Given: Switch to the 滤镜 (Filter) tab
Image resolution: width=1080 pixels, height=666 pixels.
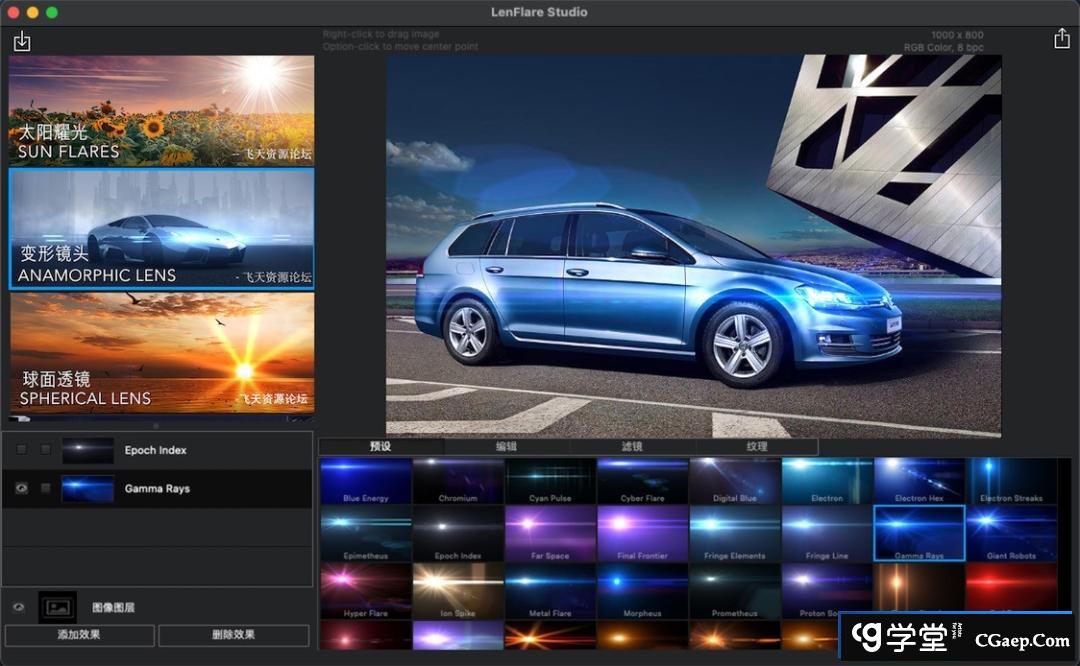Looking at the screenshot, I should pyautogui.click(x=631, y=447).
